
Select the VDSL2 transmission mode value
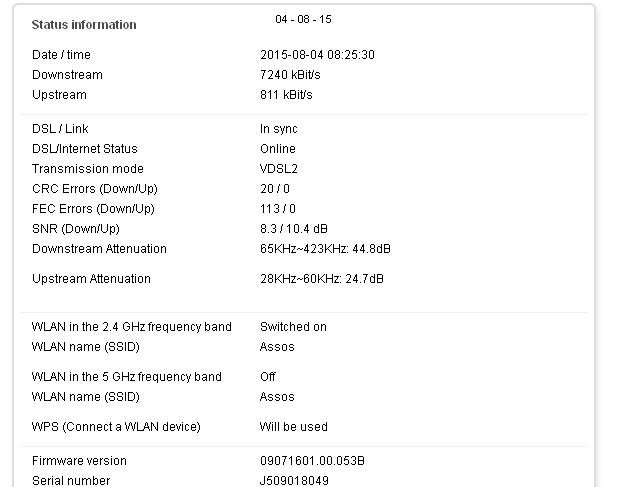pos(279,169)
